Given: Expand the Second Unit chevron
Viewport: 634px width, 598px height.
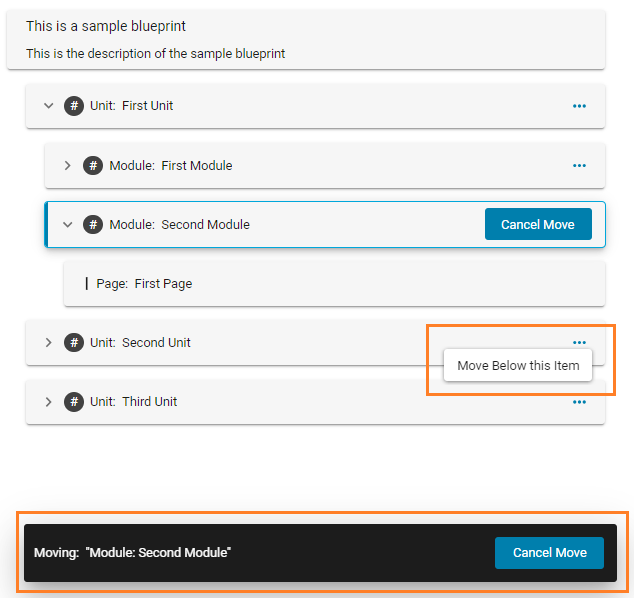Looking at the screenshot, I should 48,343.
